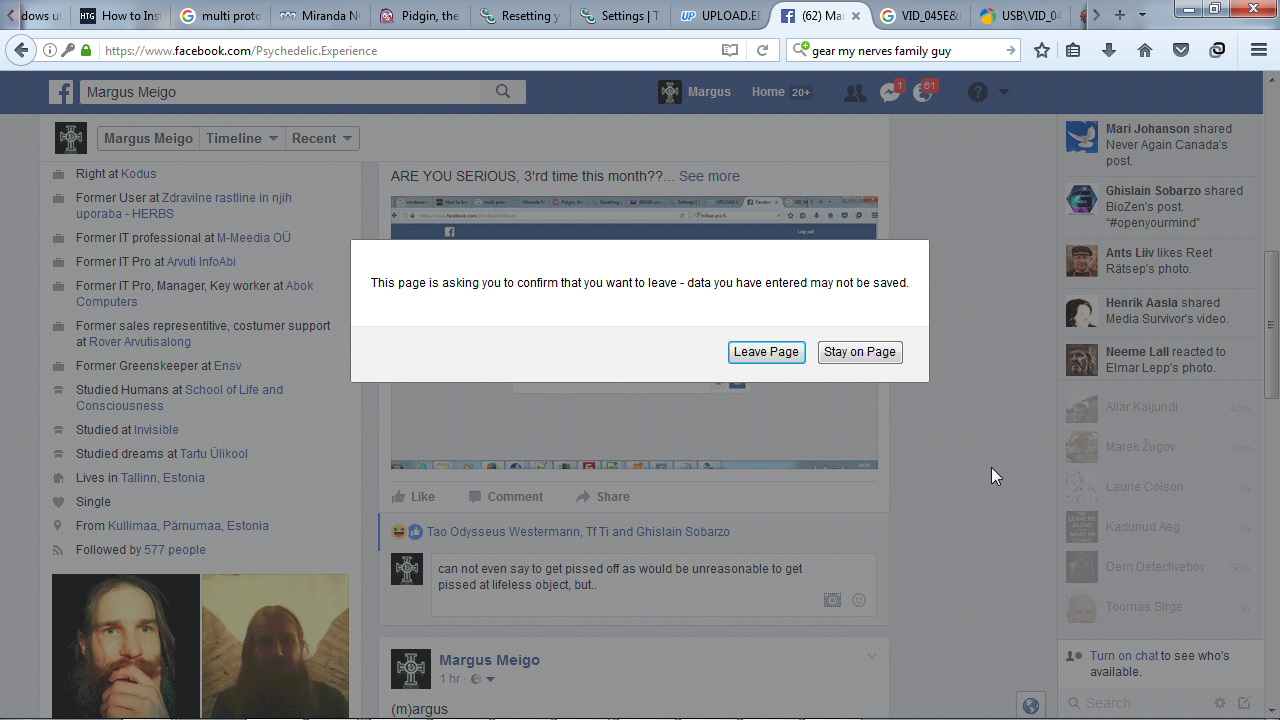
Task: Open Firefox hamburger menu
Action: (1259, 50)
